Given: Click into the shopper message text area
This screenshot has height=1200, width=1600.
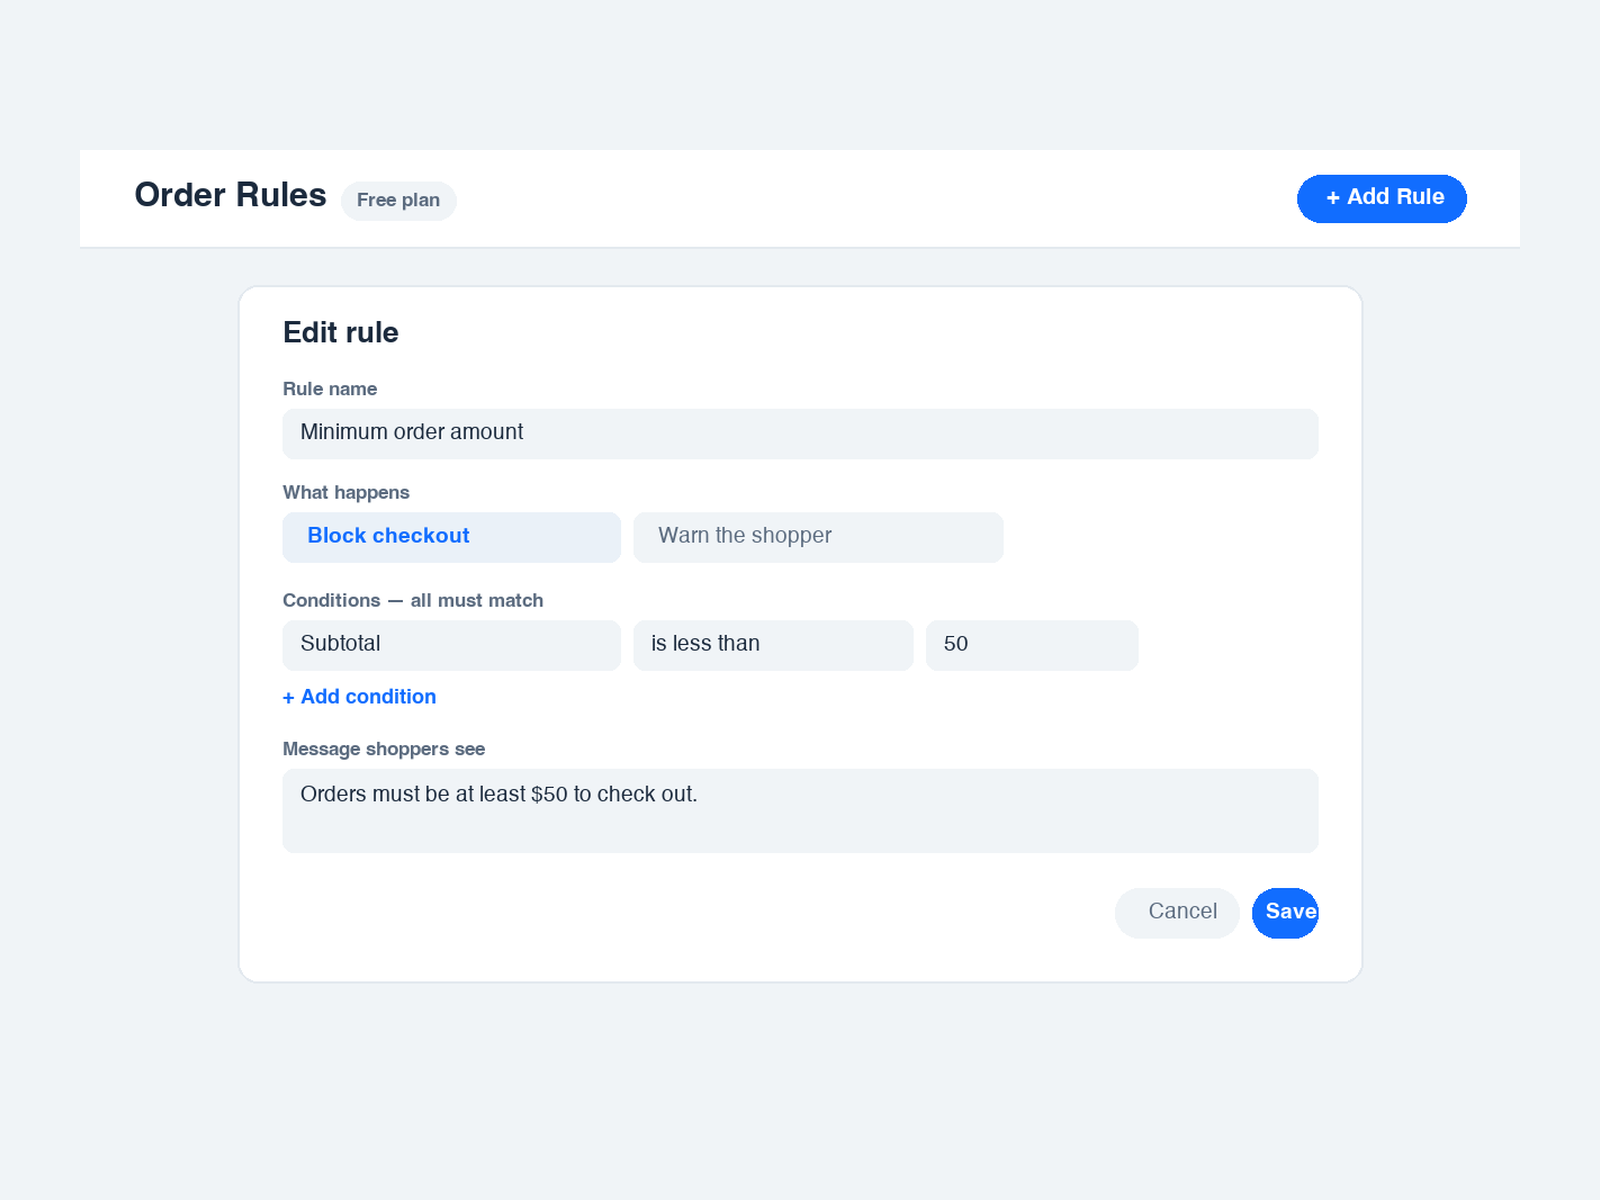Looking at the screenshot, I should (800, 810).
